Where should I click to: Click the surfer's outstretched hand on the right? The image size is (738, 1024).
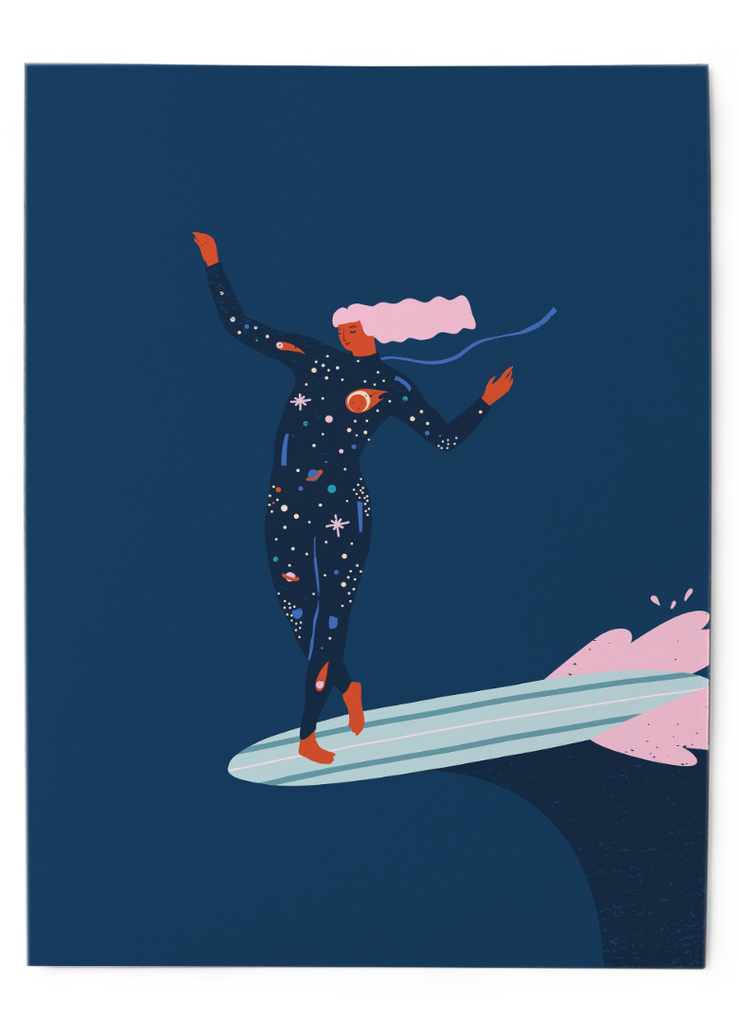click(x=498, y=386)
